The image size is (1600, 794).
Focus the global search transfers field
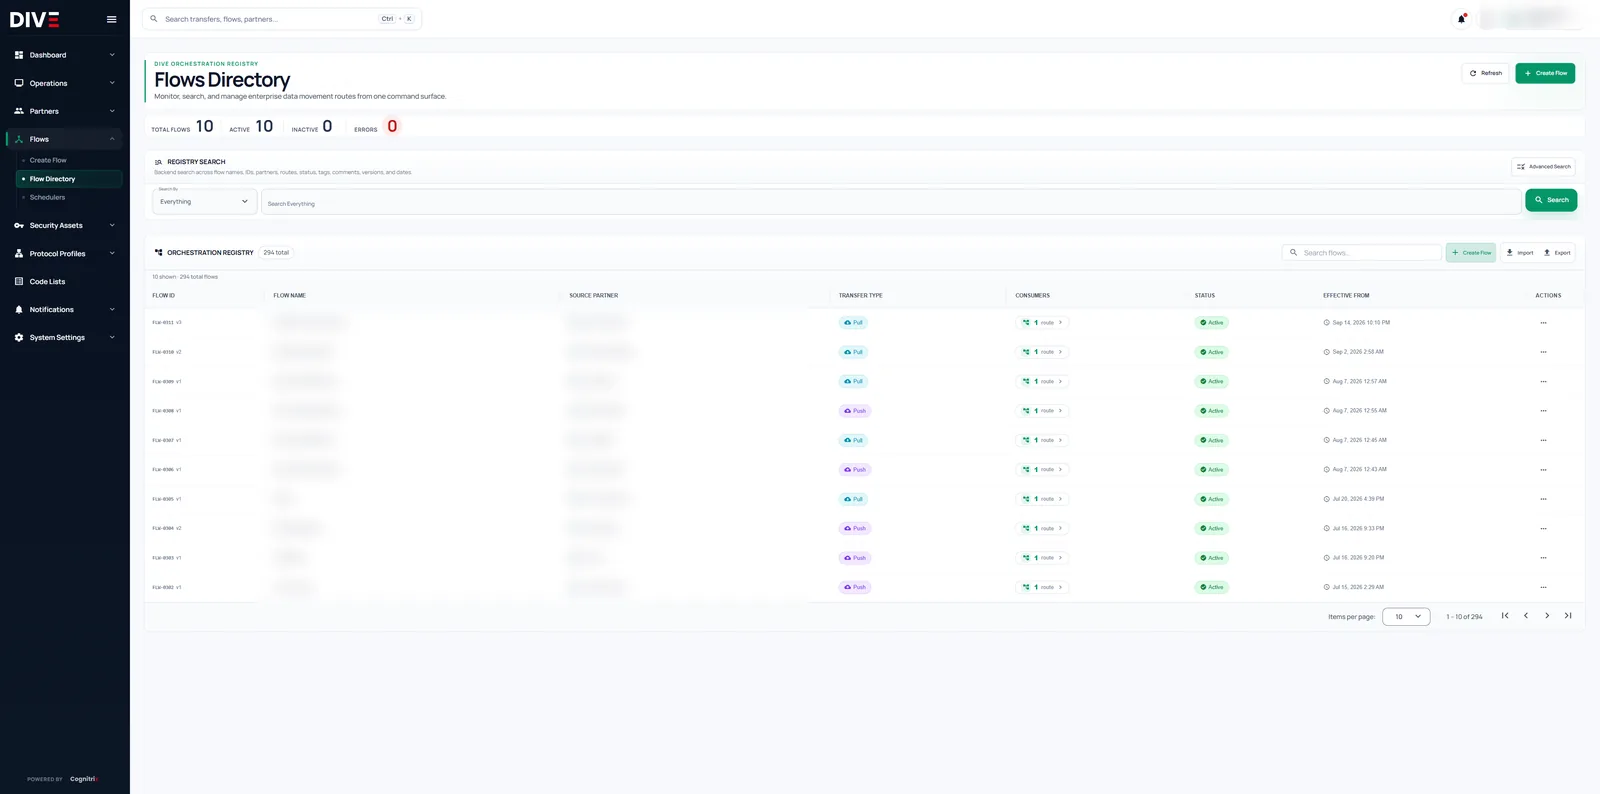coord(283,19)
